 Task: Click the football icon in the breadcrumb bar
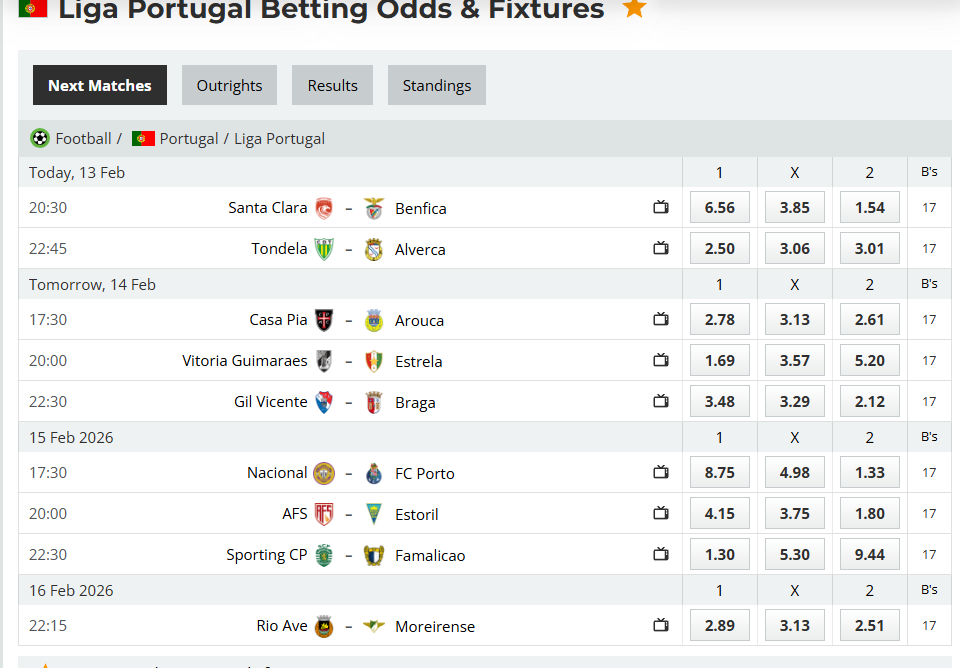(x=39, y=138)
